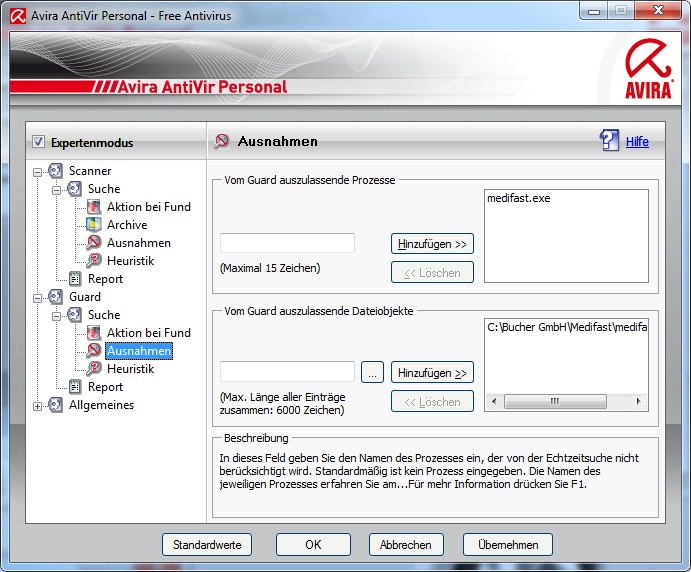The height and width of the screenshot is (572, 691).
Task: Click Hinzufügen for file objects
Action: click(x=432, y=372)
